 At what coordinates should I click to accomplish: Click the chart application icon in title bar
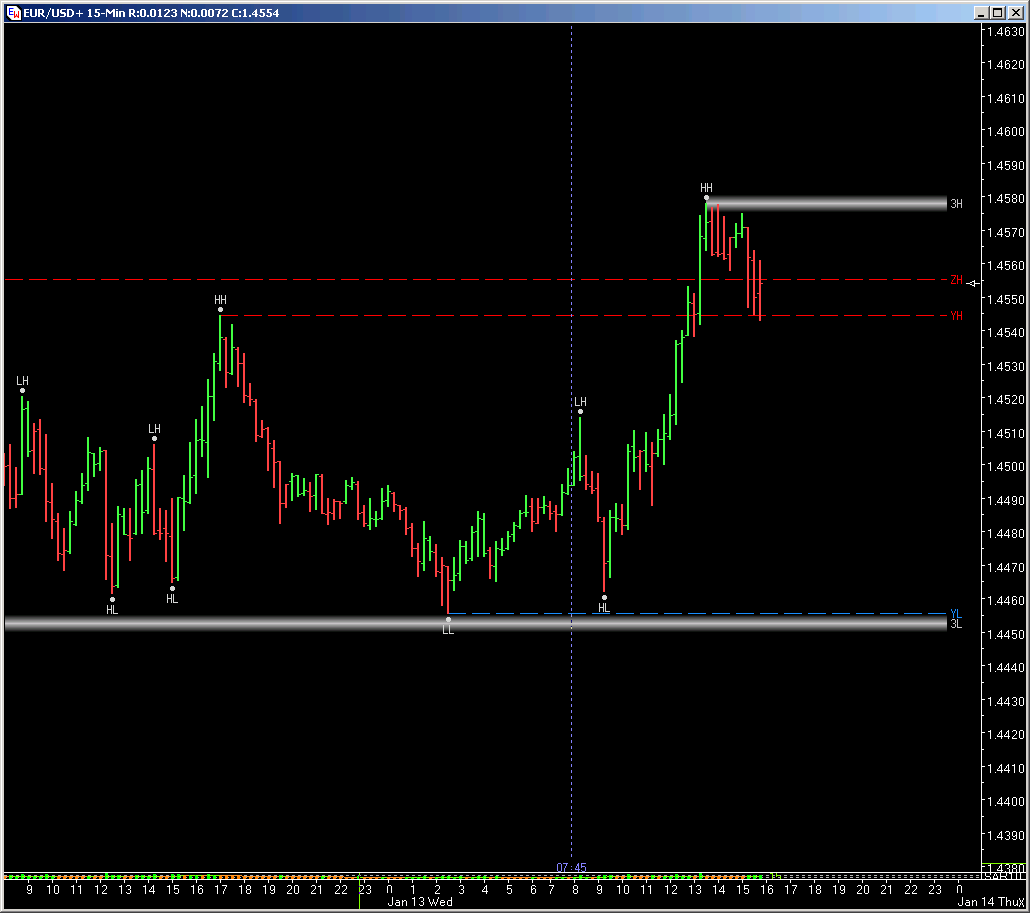[x=13, y=12]
